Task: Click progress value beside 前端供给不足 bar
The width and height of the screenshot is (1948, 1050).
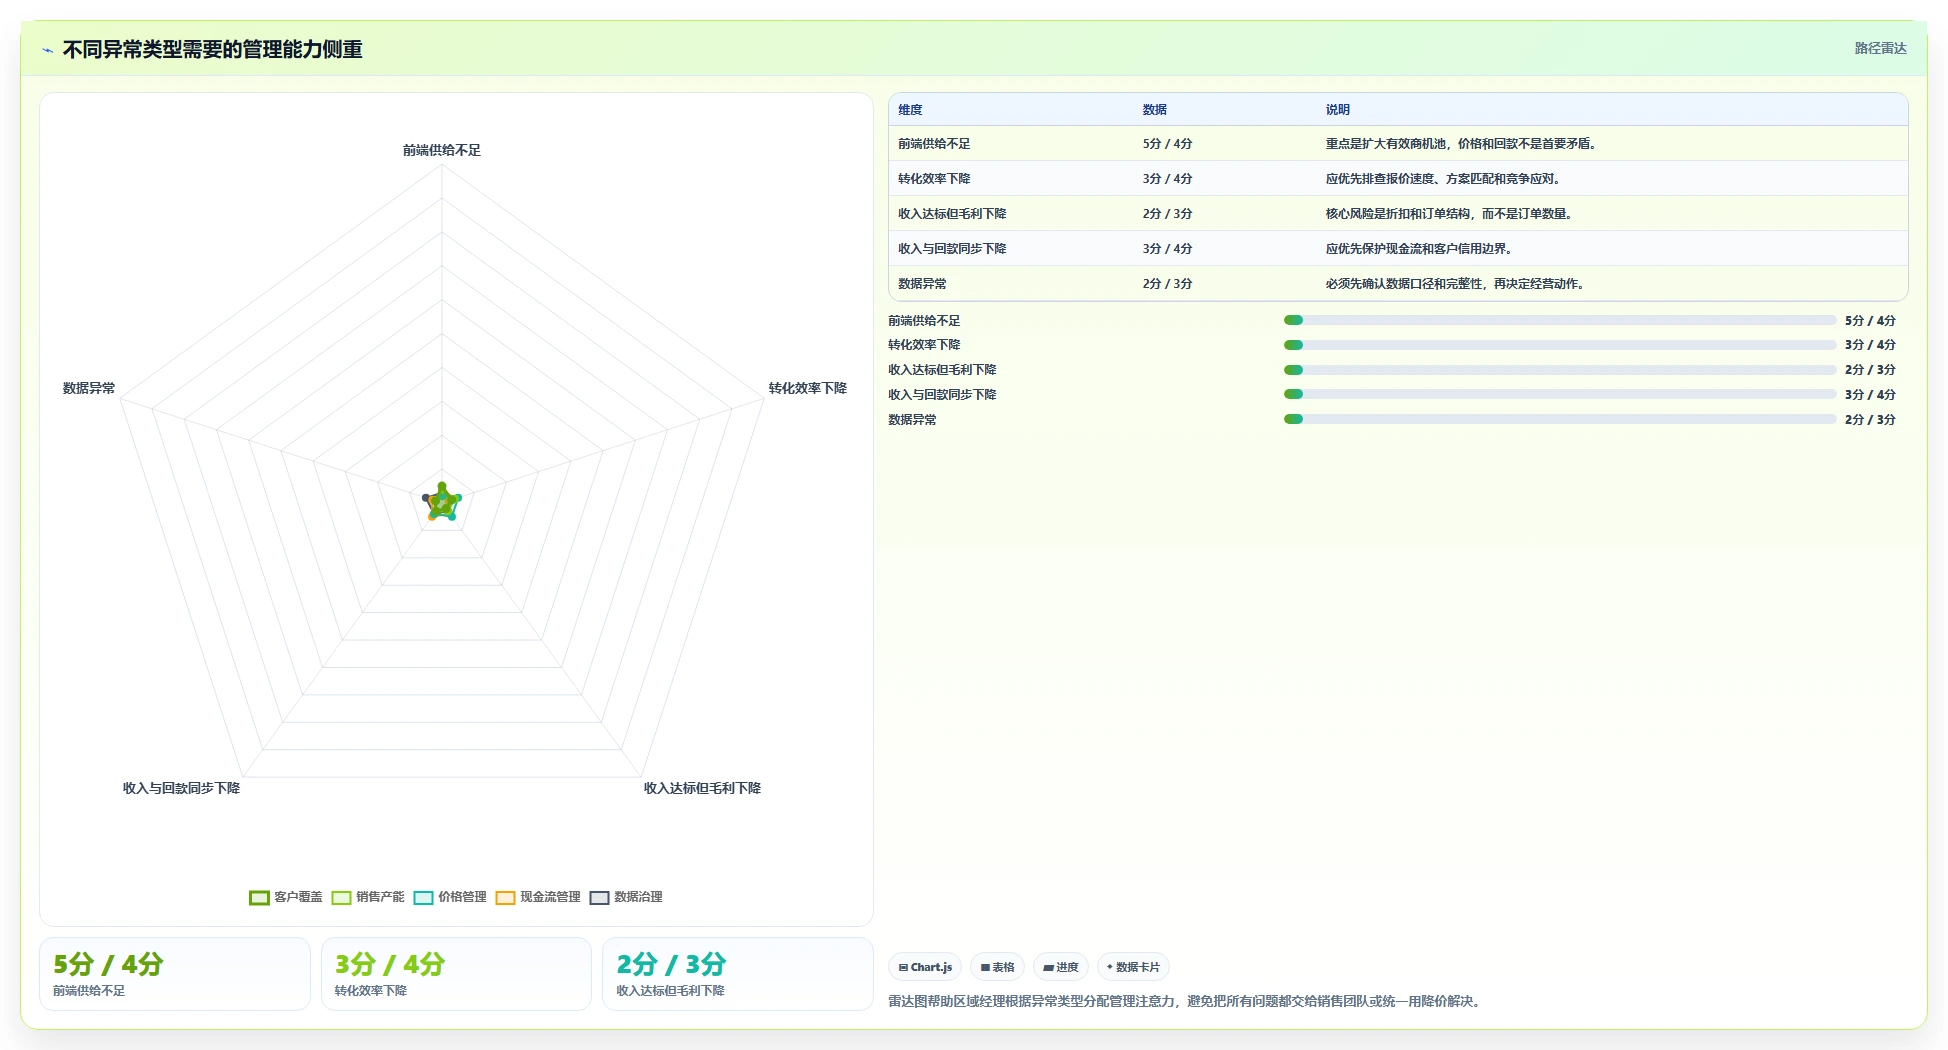Action: pyautogui.click(x=1870, y=320)
